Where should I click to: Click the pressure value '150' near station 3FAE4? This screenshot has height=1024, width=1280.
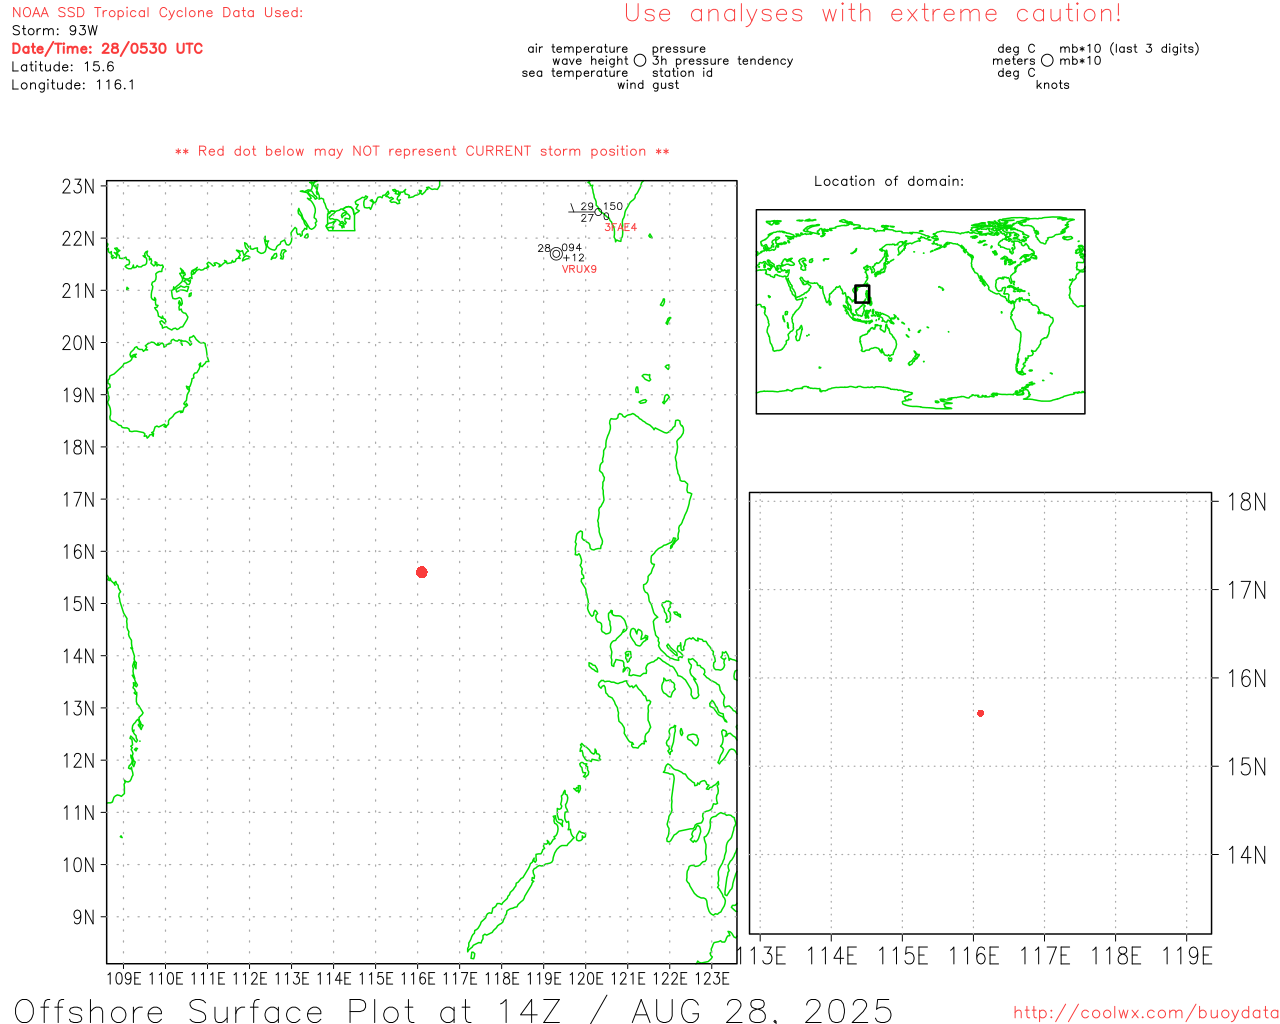613,206
